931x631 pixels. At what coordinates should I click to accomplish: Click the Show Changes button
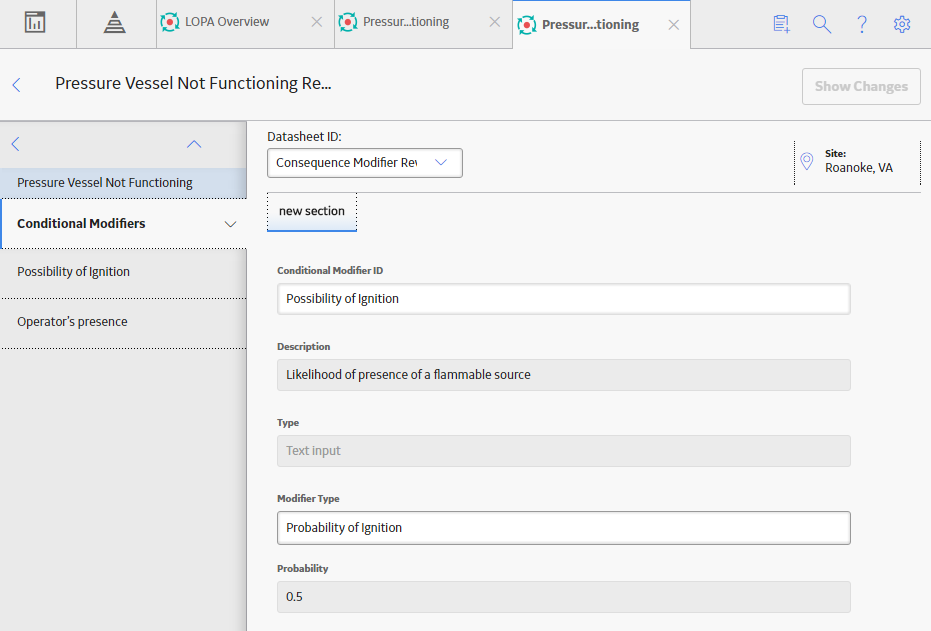861,87
